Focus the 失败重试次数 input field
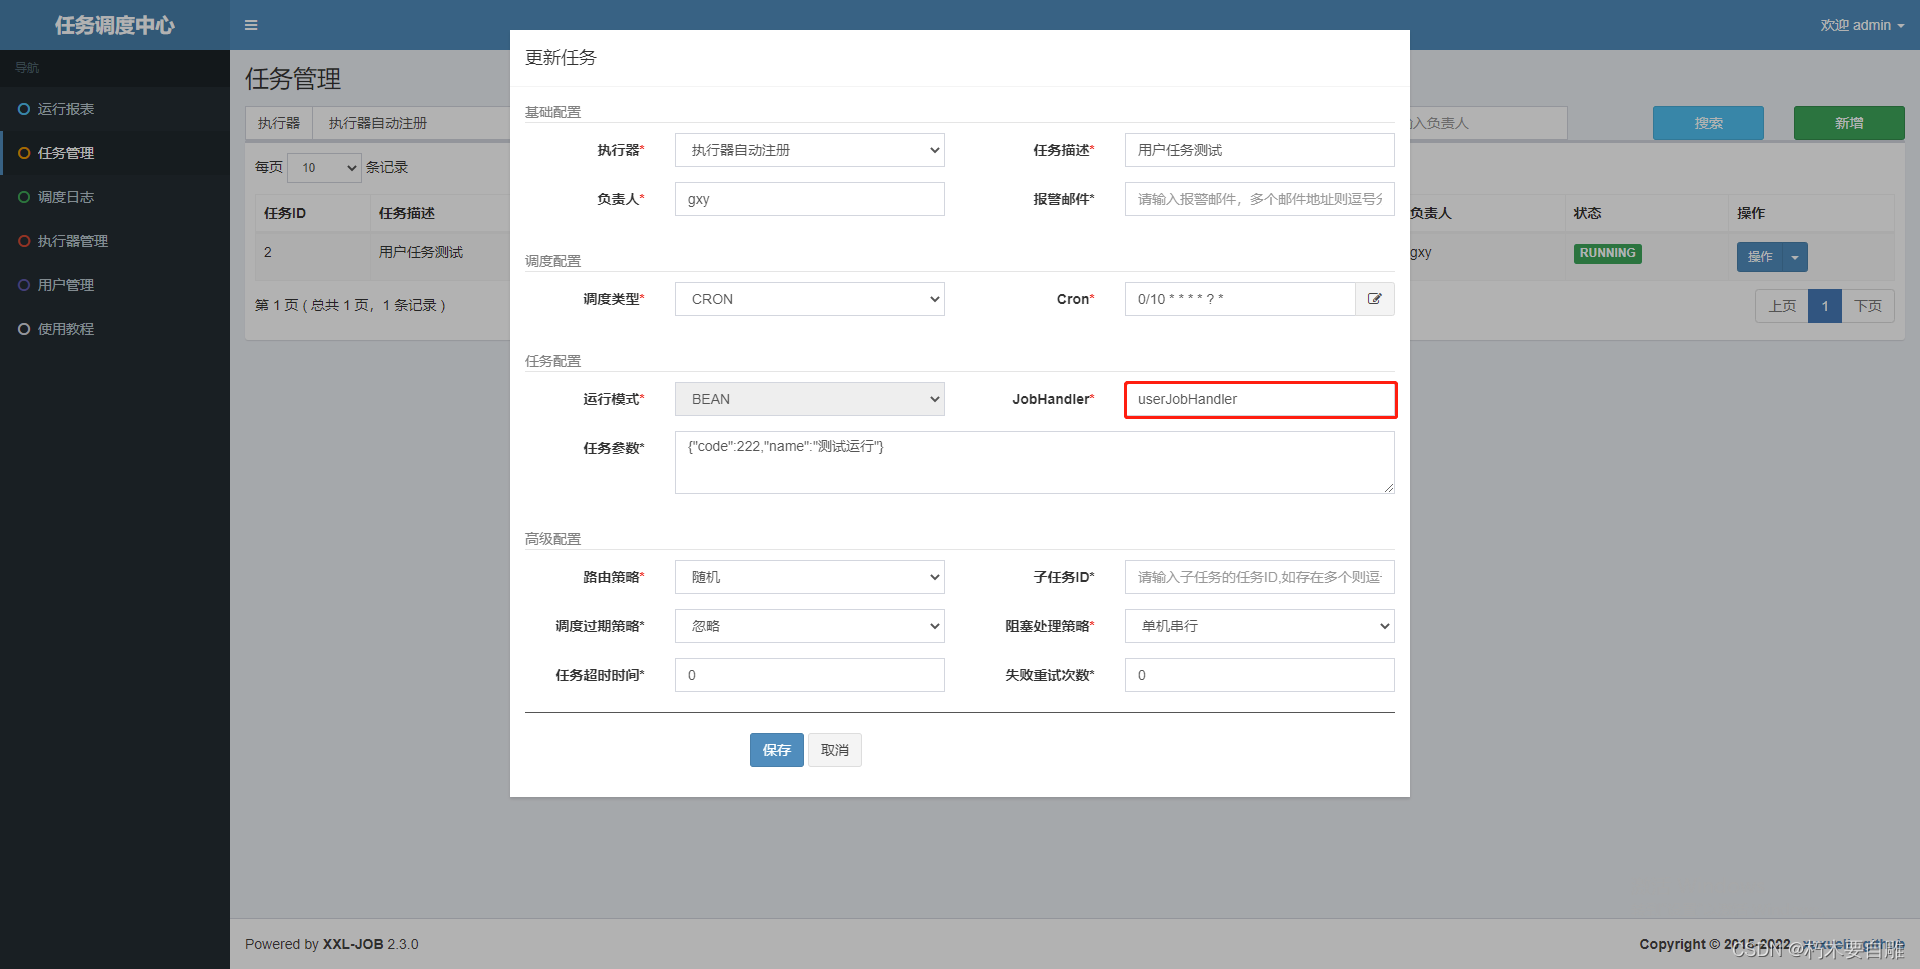This screenshot has height=969, width=1920. click(x=1260, y=675)
